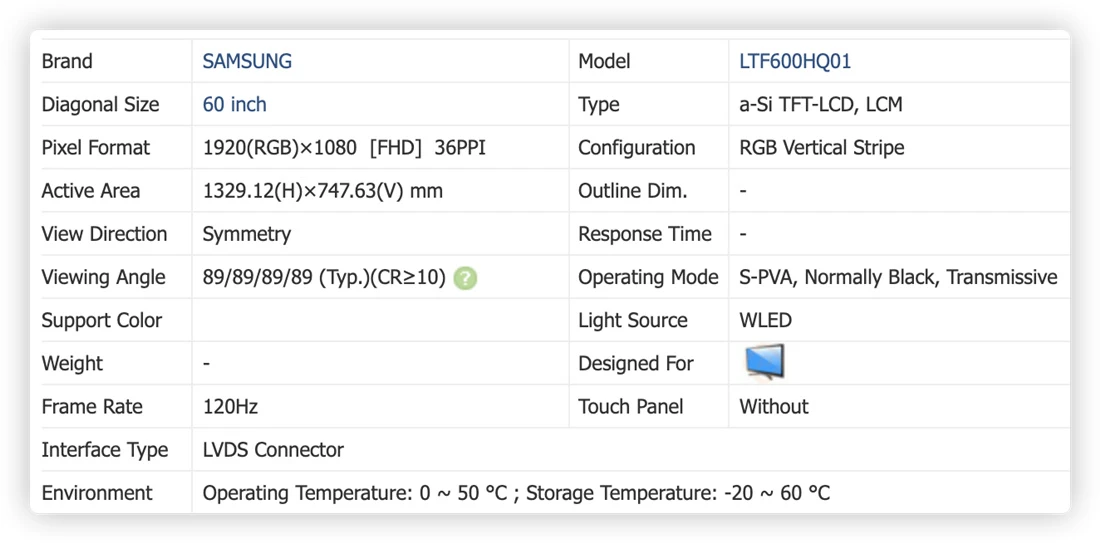The width and height of the screenshot is (1100, 543).
Task: Open the LTF600HQ01 model link
Action: [795, 61]
